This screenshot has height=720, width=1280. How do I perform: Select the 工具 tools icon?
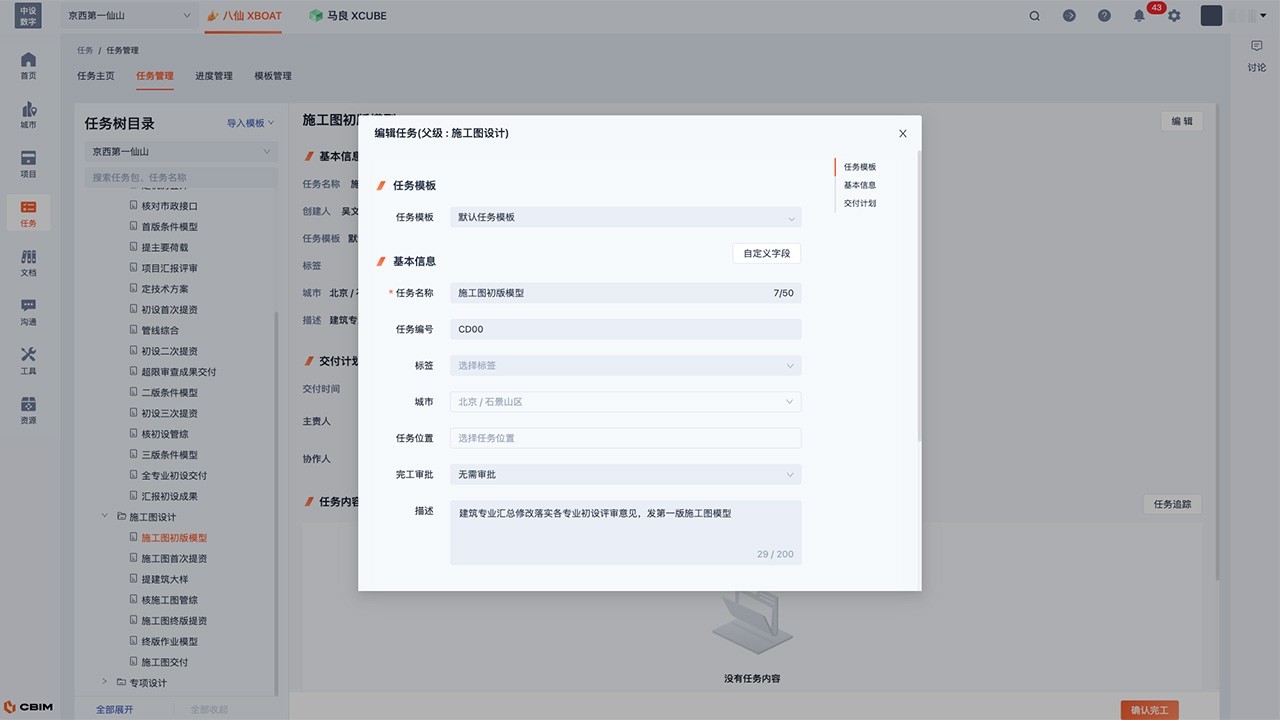pos(28,360)
